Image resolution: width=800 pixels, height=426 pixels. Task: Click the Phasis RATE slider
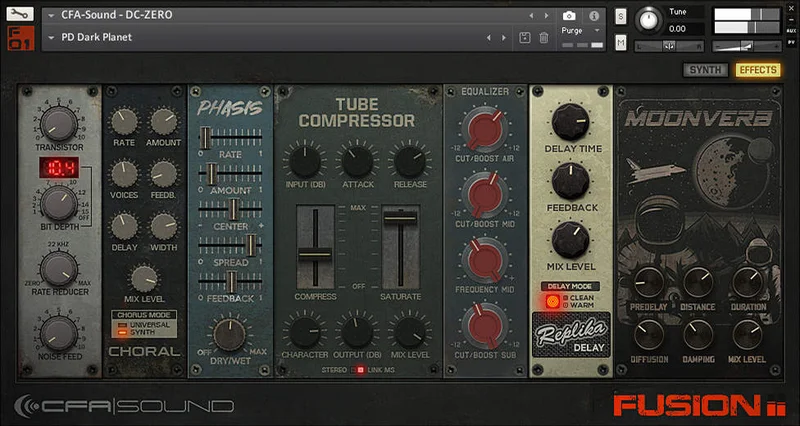231,138
